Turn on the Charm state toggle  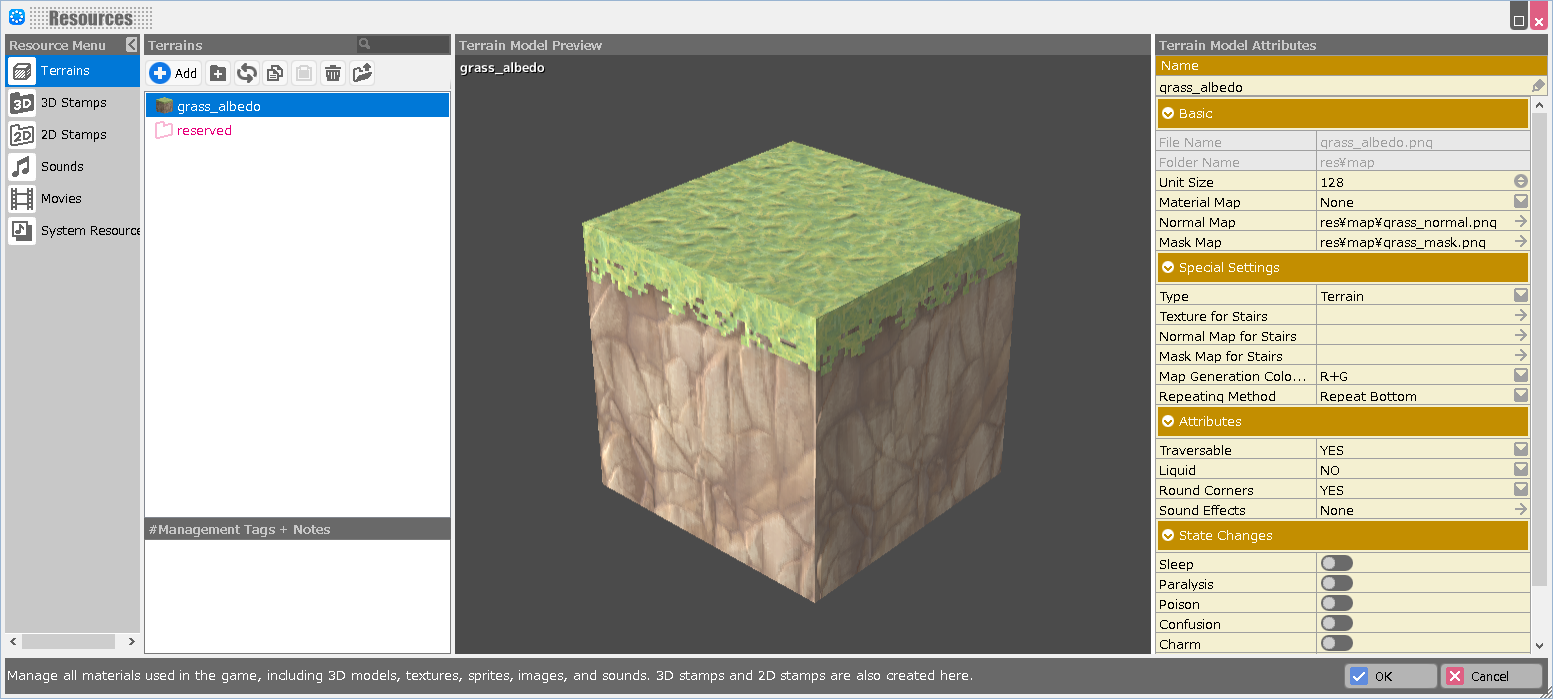(x=1336, y=644)
